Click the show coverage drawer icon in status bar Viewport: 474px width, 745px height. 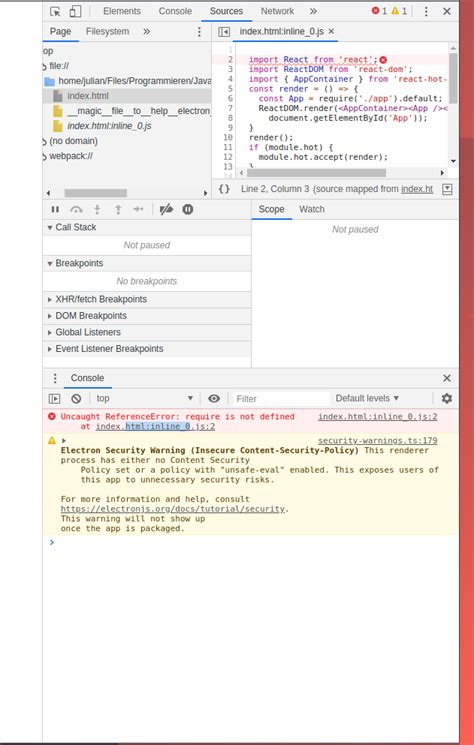click(x=447, y=189)
